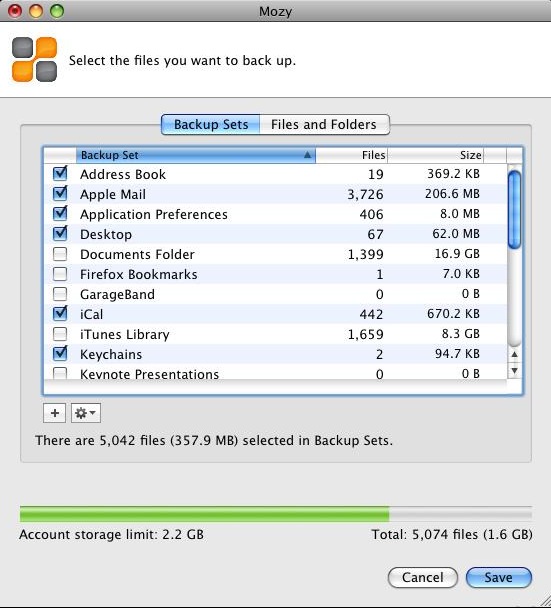551x608 pixels.
Task: Uncheck the Address Book backup set
Action: tap(60, 173)
